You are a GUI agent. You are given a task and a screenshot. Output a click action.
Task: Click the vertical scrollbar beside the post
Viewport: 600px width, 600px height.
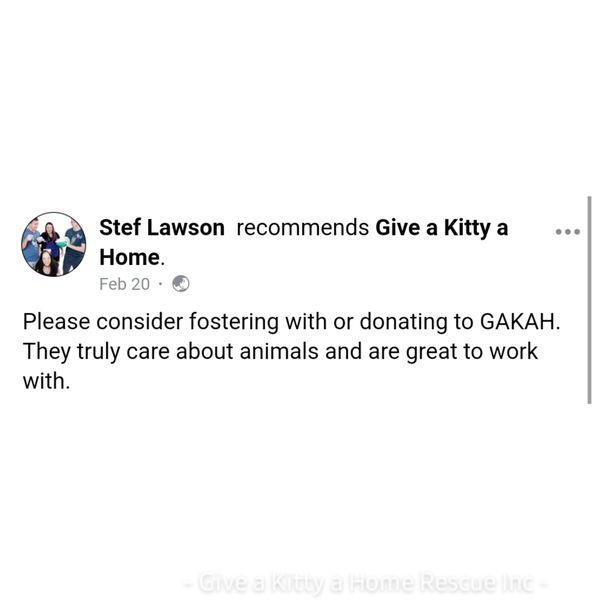coord(589,300)
